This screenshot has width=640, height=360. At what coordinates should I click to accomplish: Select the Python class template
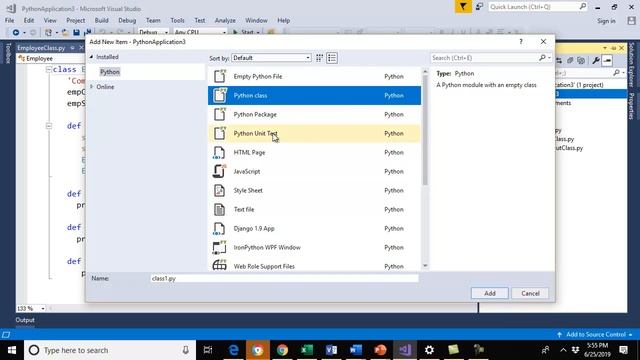tap(314, 96)
